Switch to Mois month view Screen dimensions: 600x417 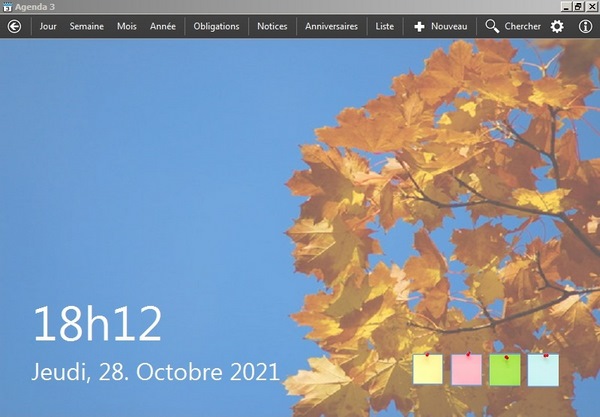(x=127, y=26)
